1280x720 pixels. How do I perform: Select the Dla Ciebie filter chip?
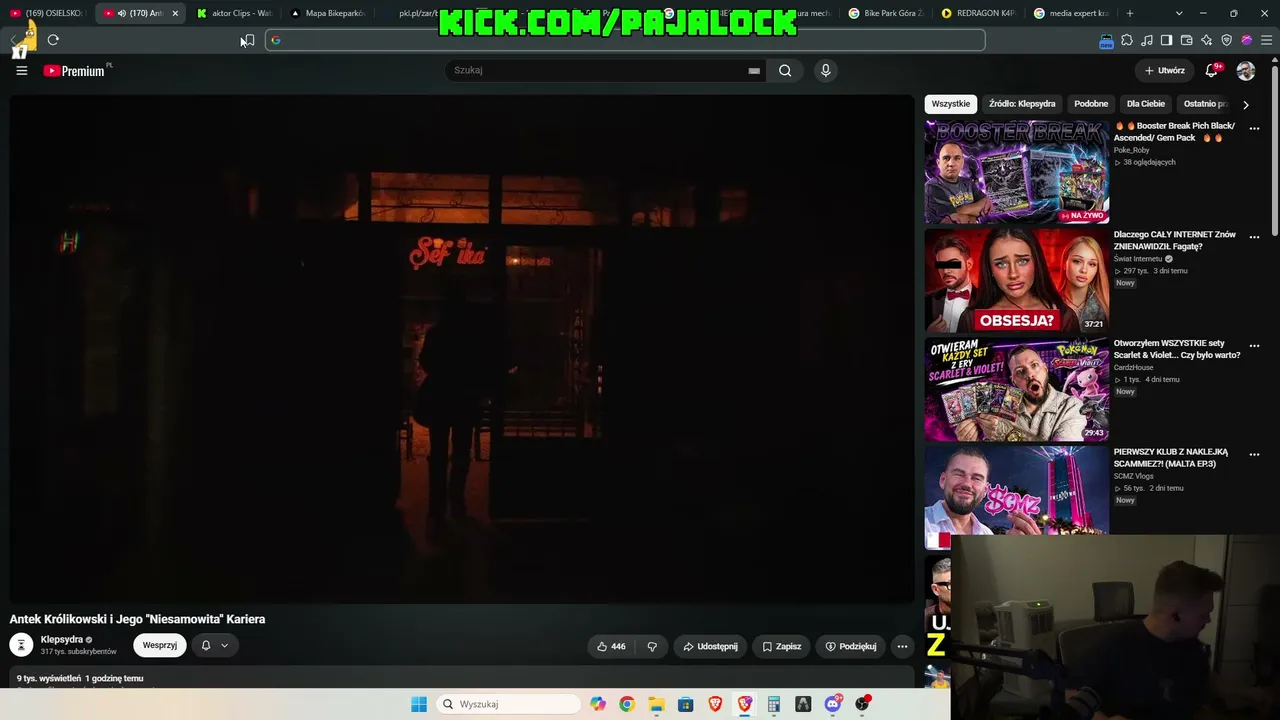point(1146,104)
